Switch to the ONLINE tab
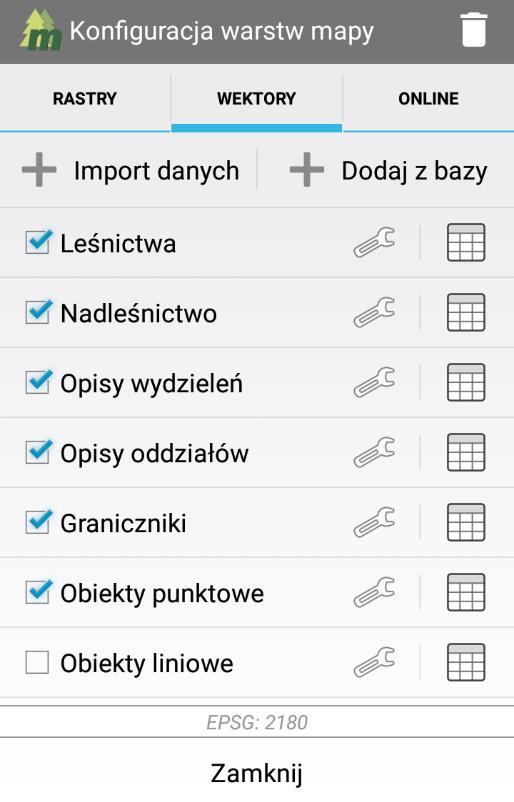 [429, 98]
